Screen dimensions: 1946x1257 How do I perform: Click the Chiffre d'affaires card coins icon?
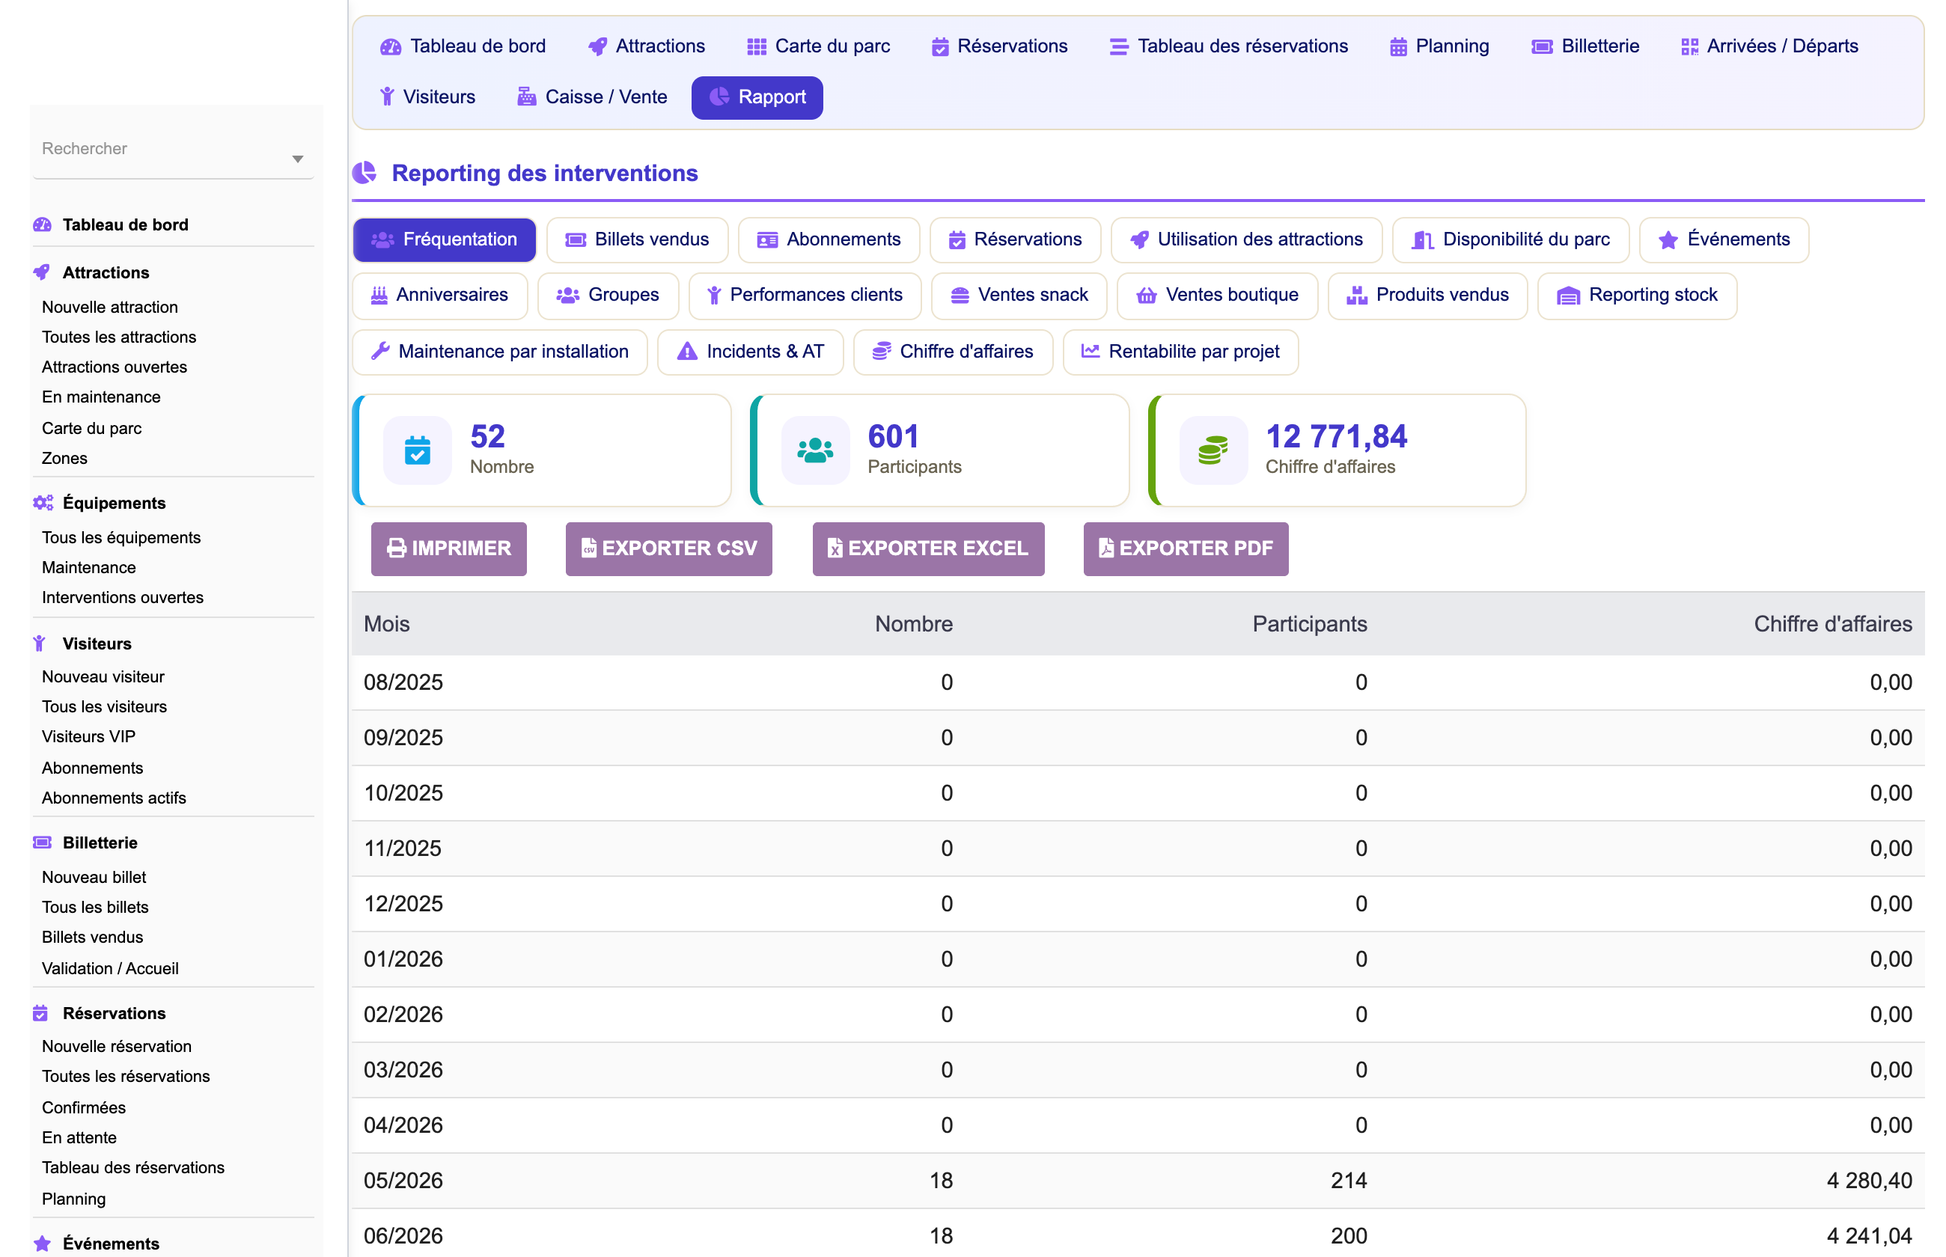coord(1213,451)
